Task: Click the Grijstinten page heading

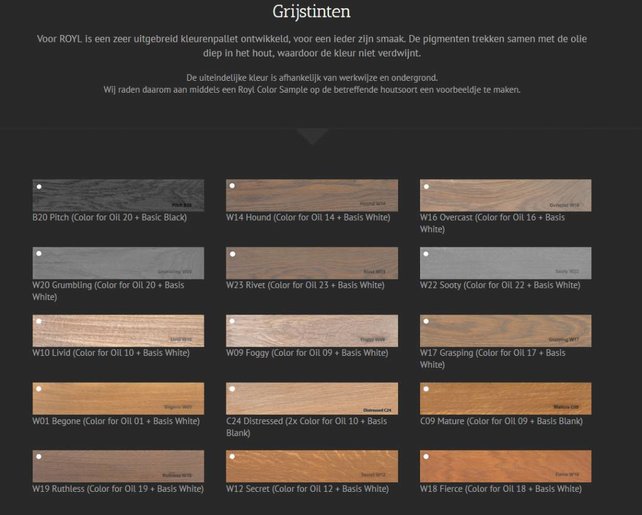Action: pos(310,13)
